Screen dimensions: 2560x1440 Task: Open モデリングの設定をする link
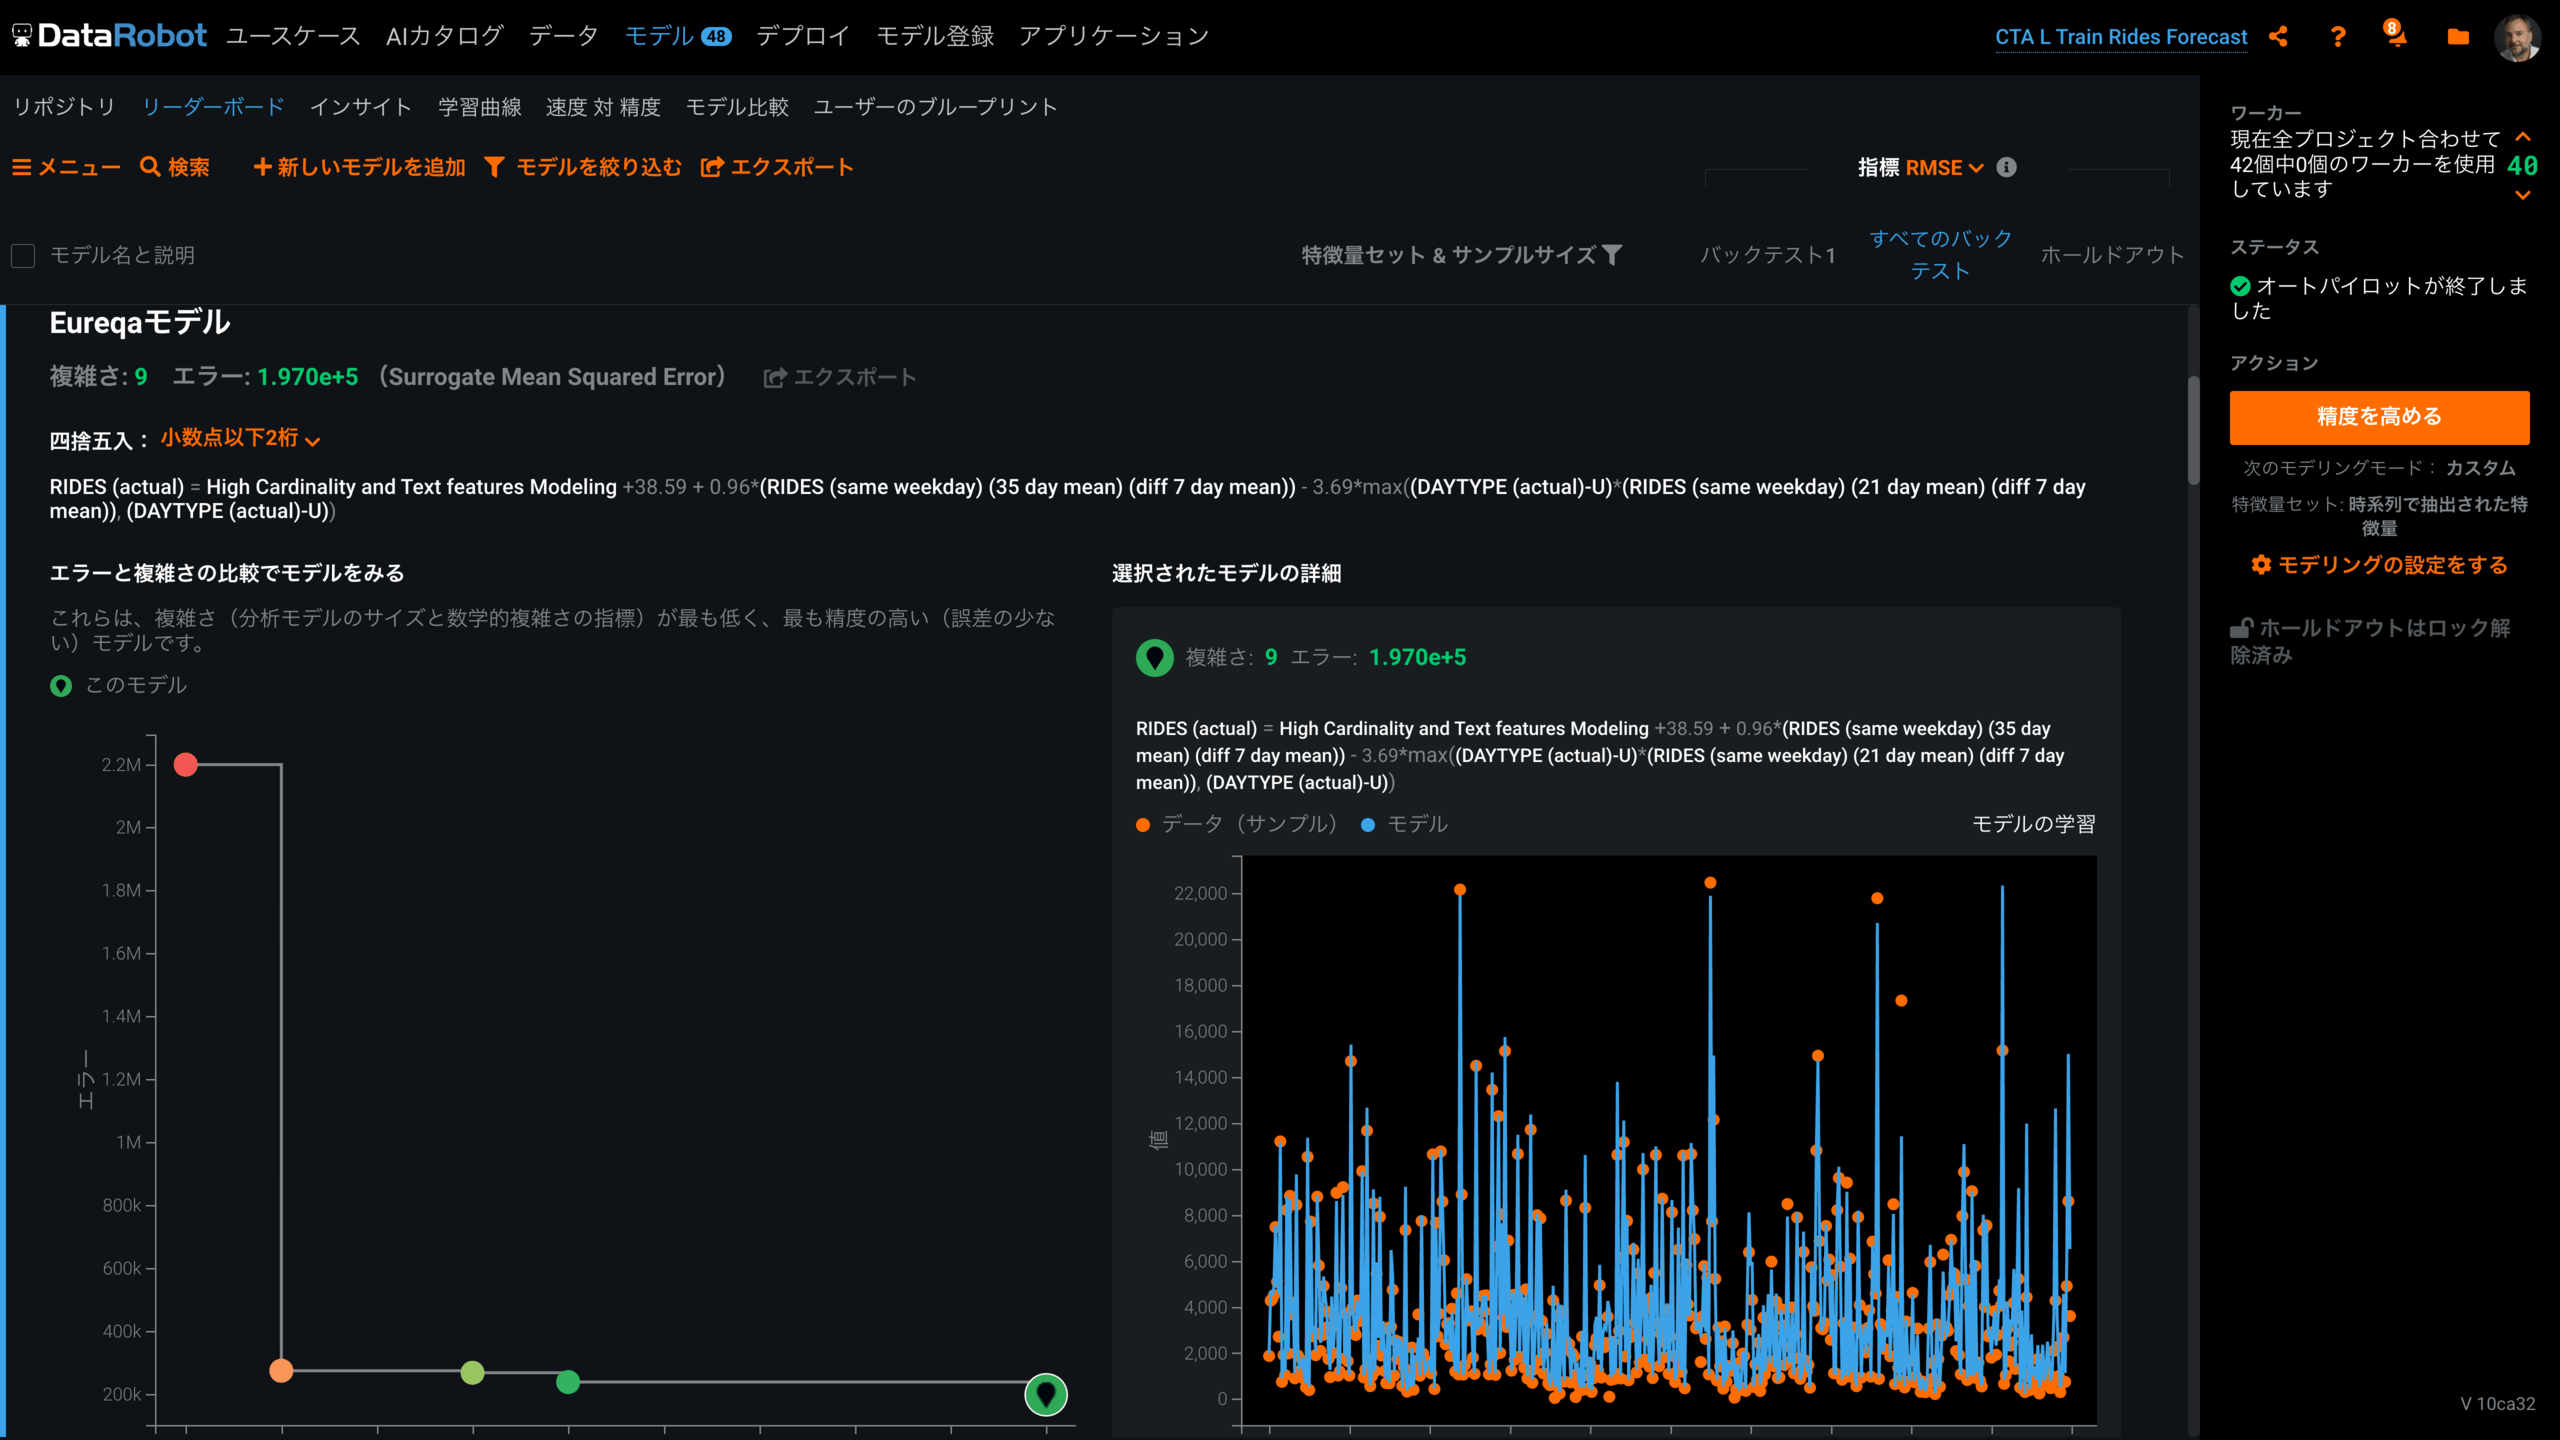[x=2379, y=565]
